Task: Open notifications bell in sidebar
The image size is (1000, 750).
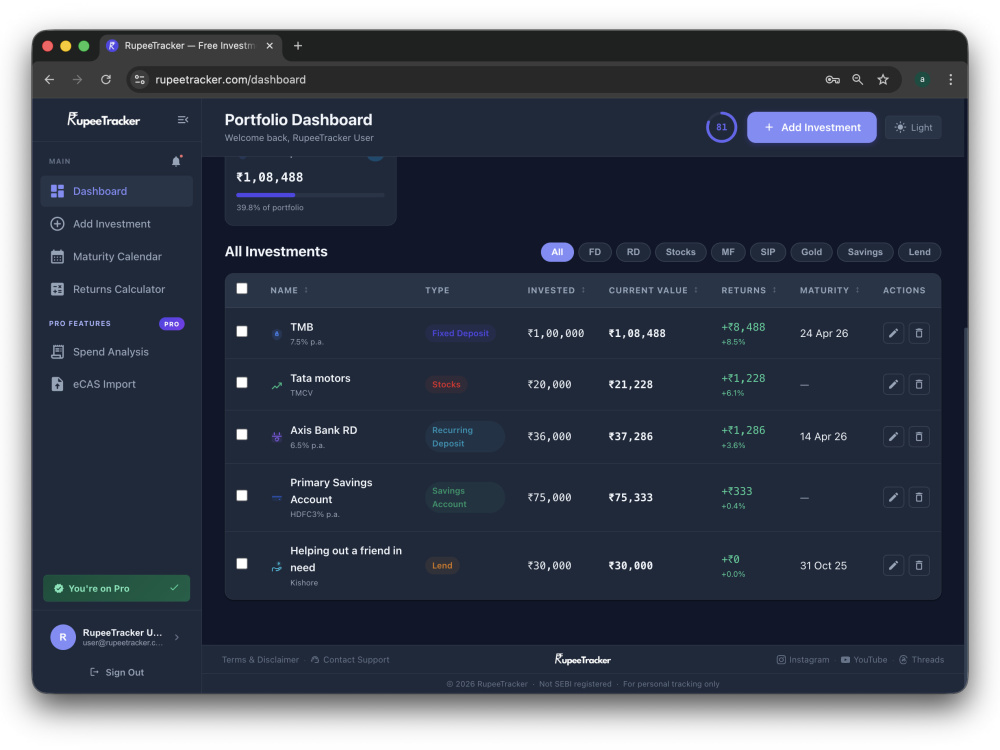Action: (177, 161)
